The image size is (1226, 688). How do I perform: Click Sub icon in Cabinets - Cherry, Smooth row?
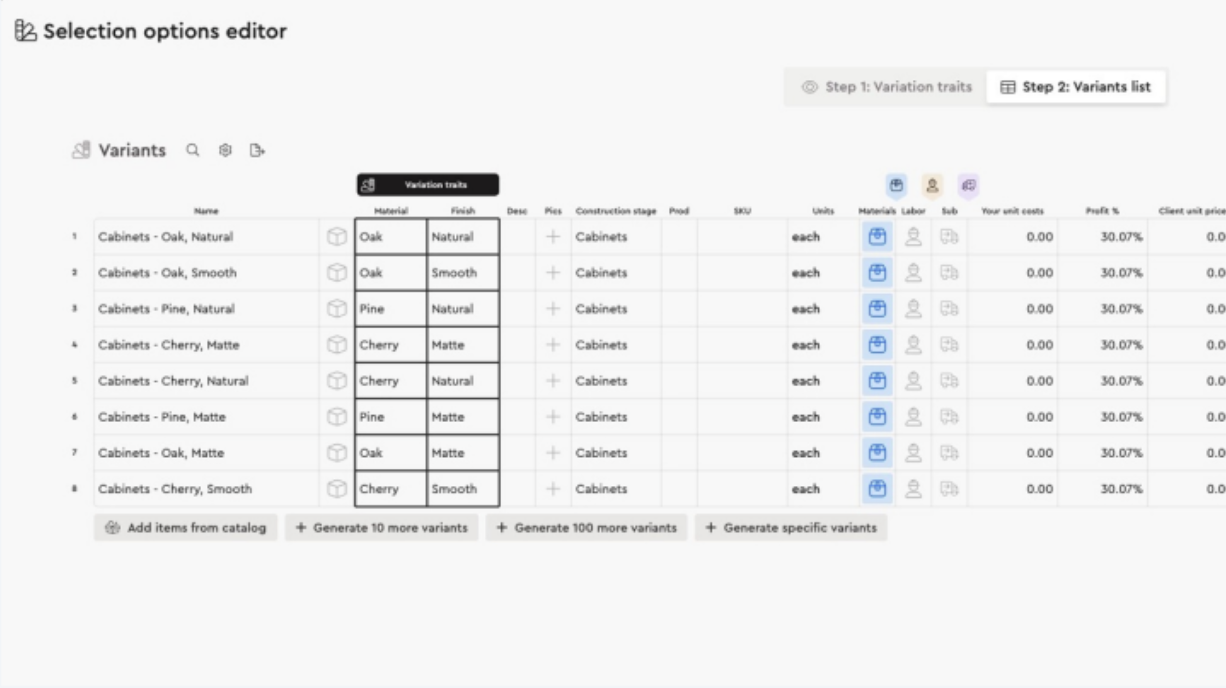coord(949,489)
